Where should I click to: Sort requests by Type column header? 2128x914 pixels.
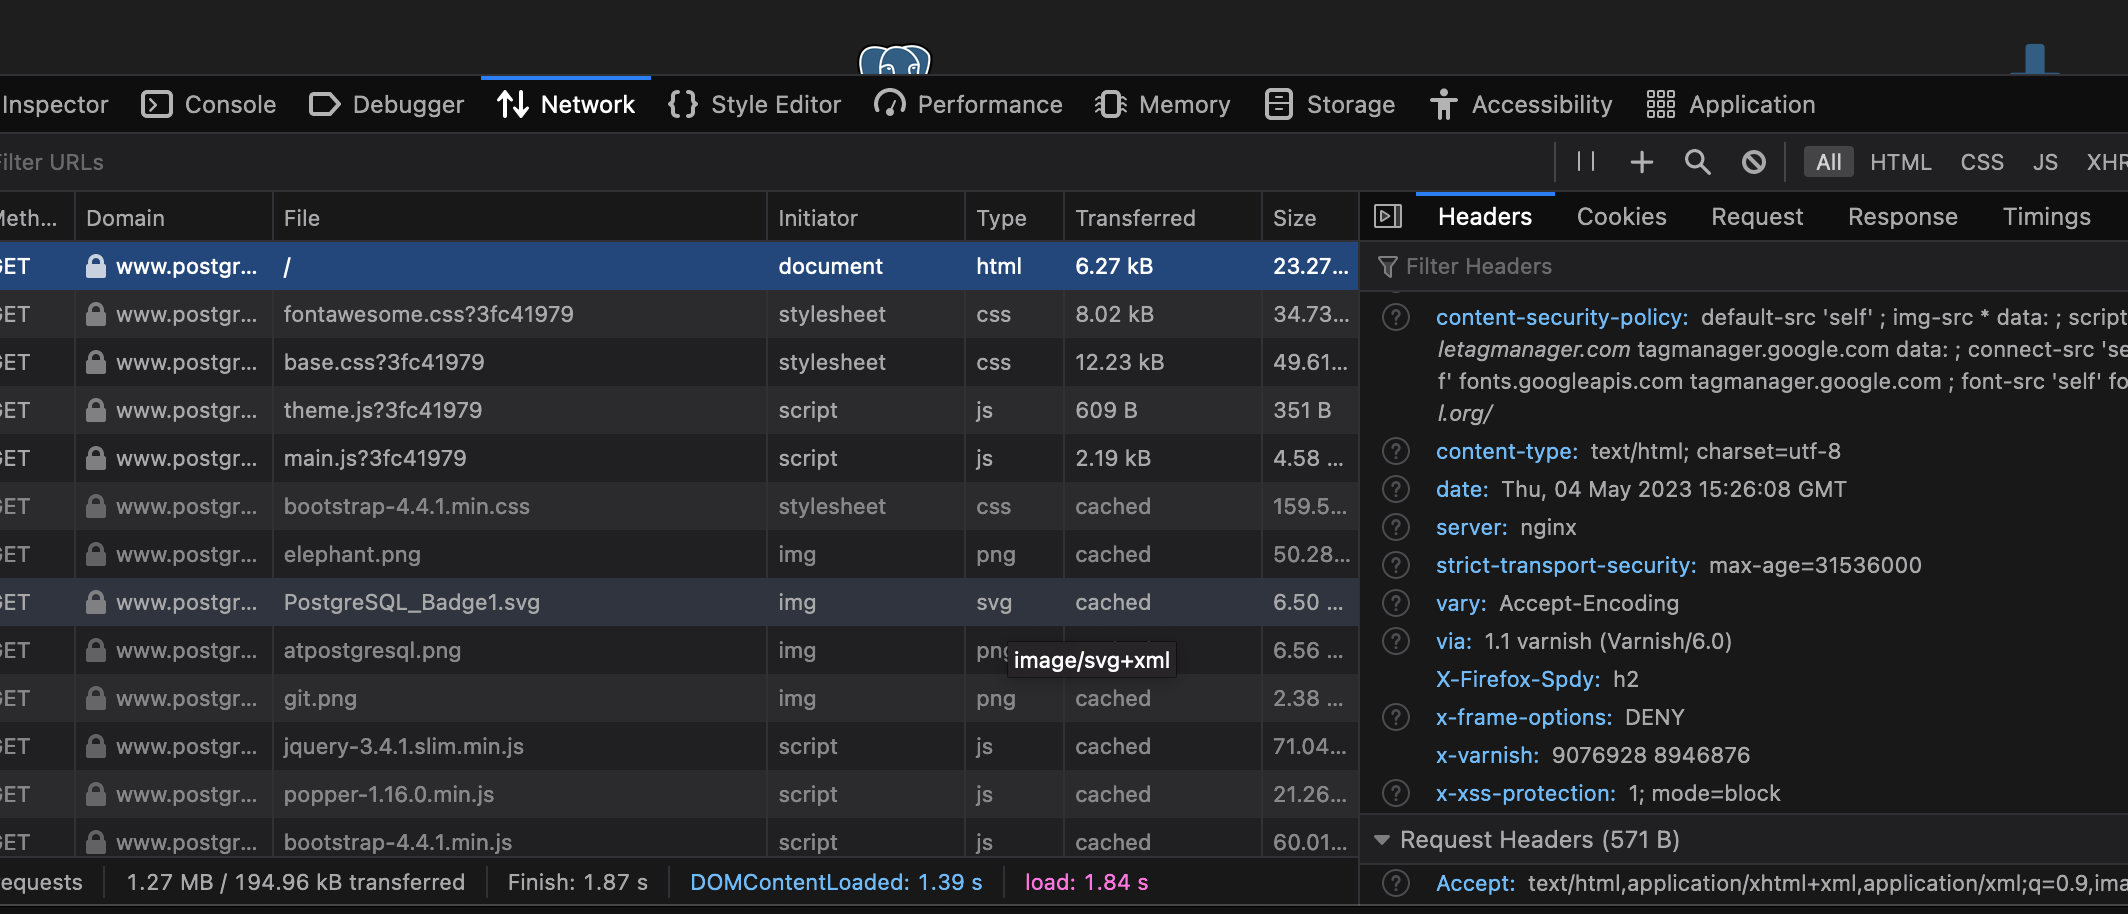click(1001, 218)
